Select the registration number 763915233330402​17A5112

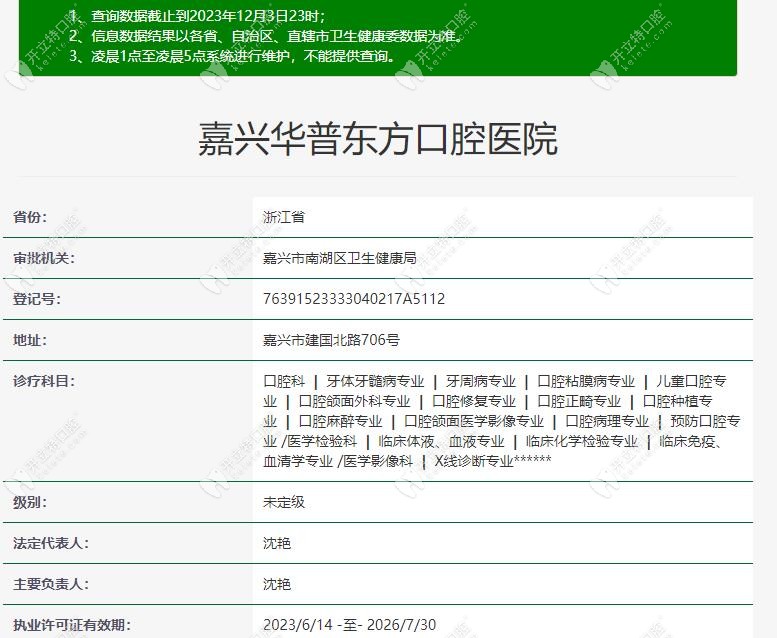point(354,299)
